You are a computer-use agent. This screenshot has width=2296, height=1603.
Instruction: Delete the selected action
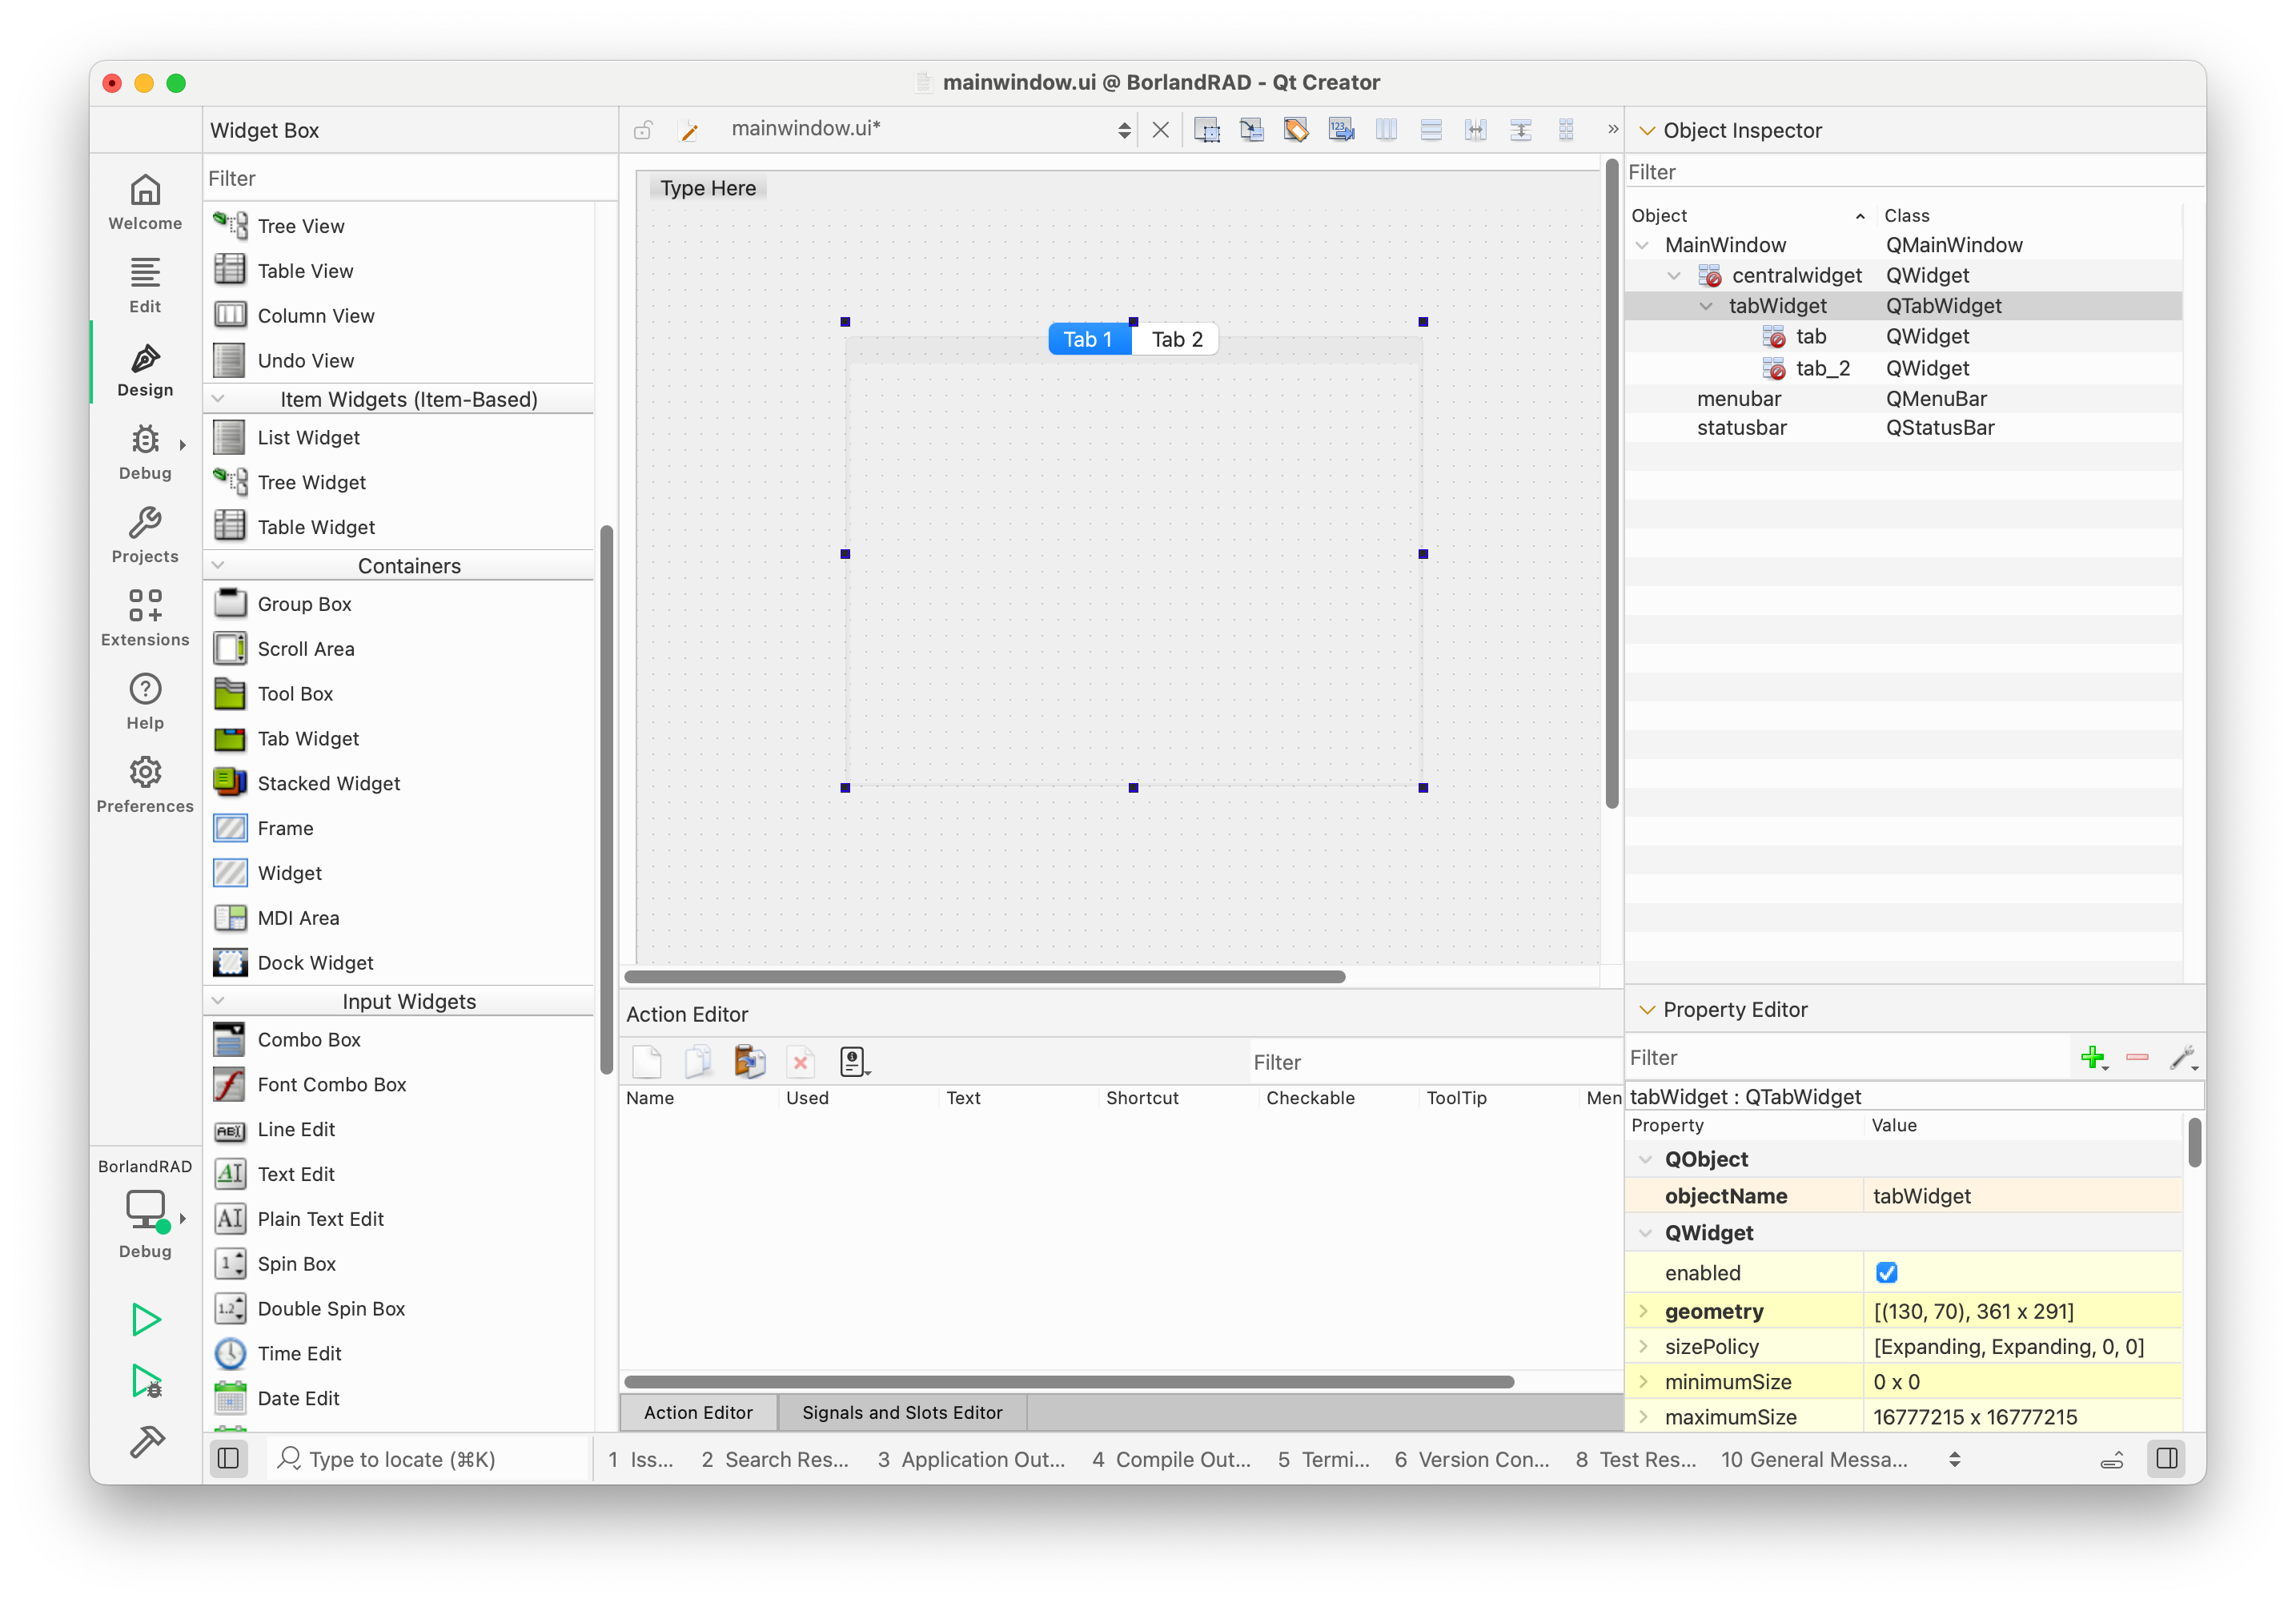(801, 1061)
